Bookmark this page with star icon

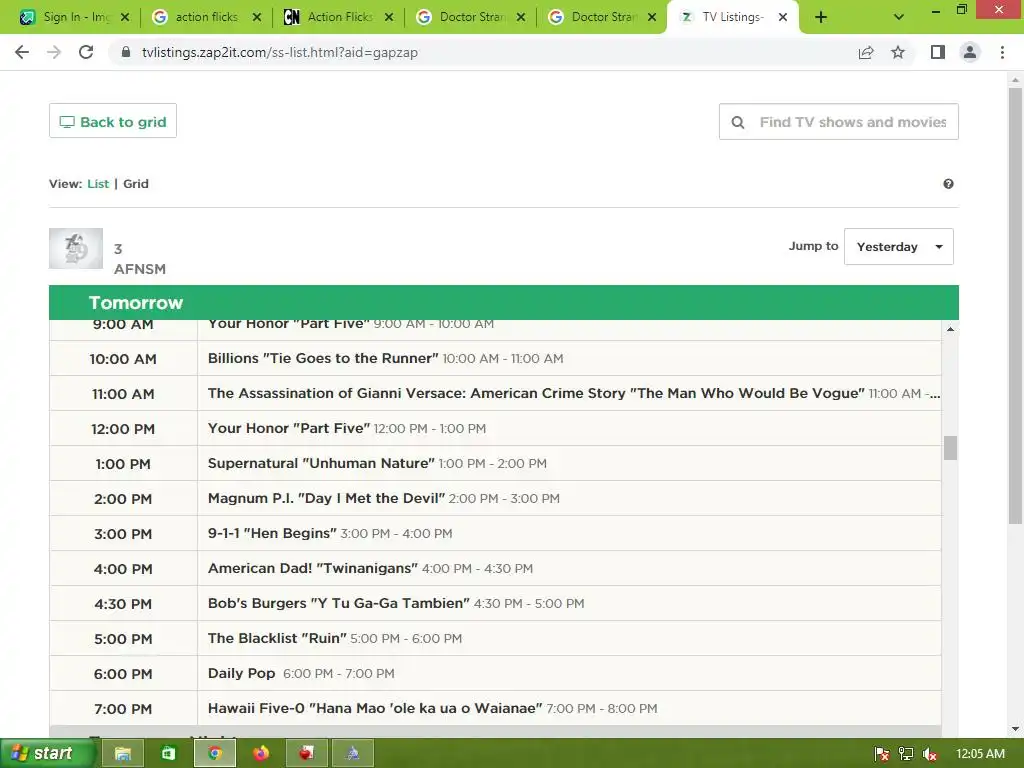[x=898, y=52]
